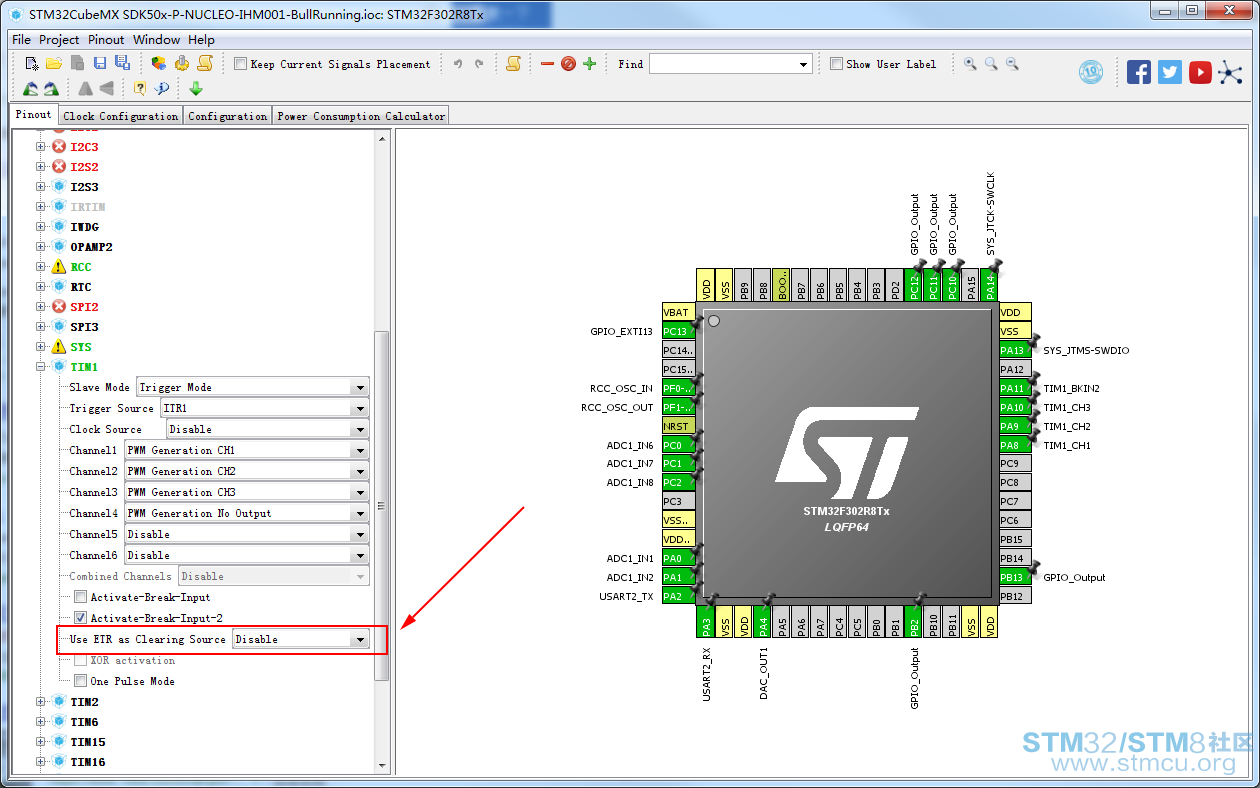
Task: Select the TIM15 tree item
Action: [88, 742]
